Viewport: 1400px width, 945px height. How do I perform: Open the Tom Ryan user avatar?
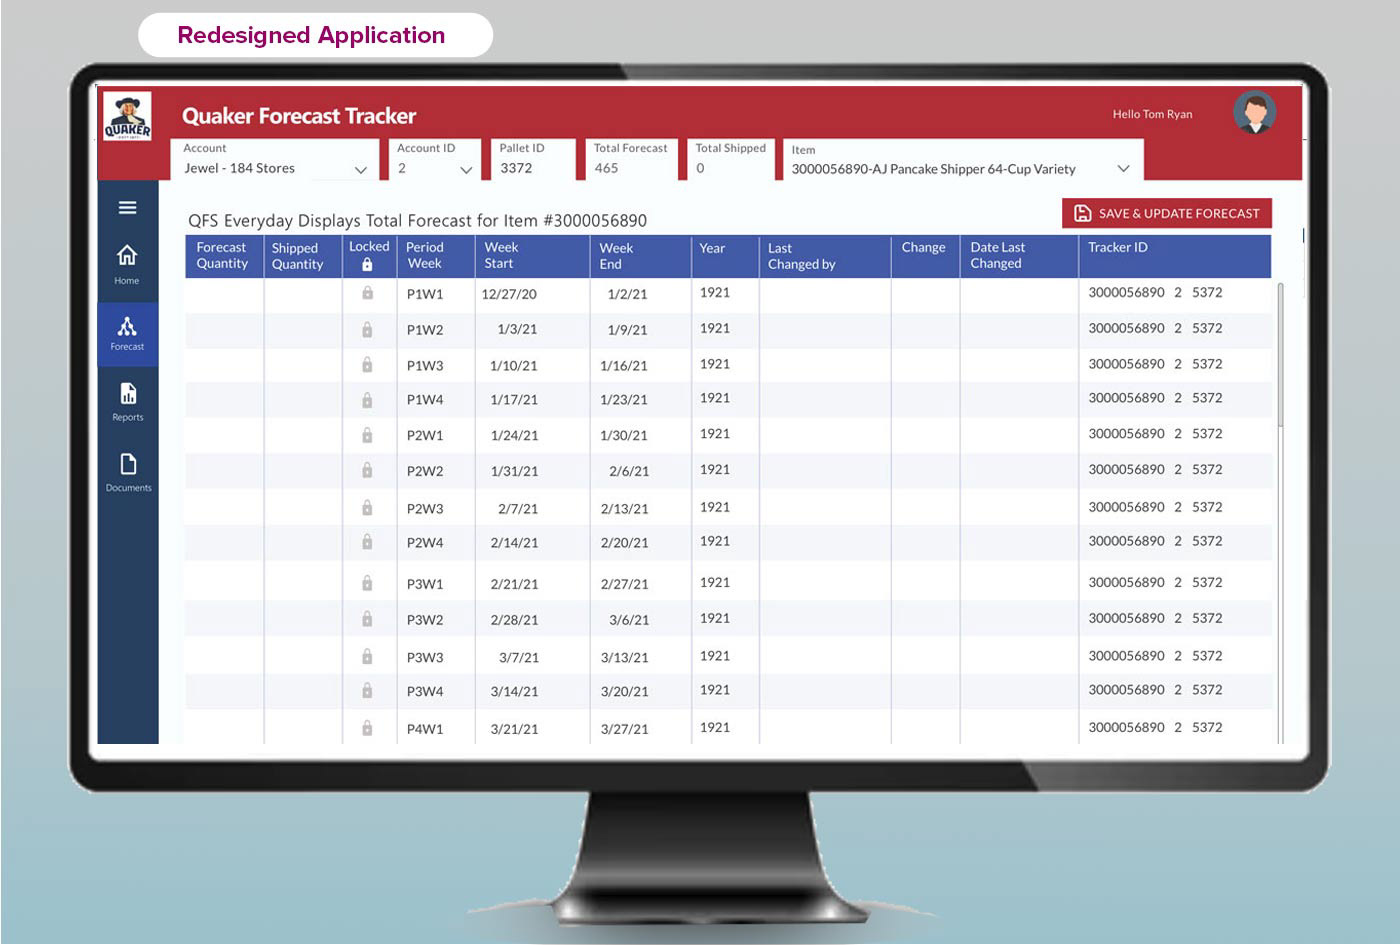(x=1254, y=112)
